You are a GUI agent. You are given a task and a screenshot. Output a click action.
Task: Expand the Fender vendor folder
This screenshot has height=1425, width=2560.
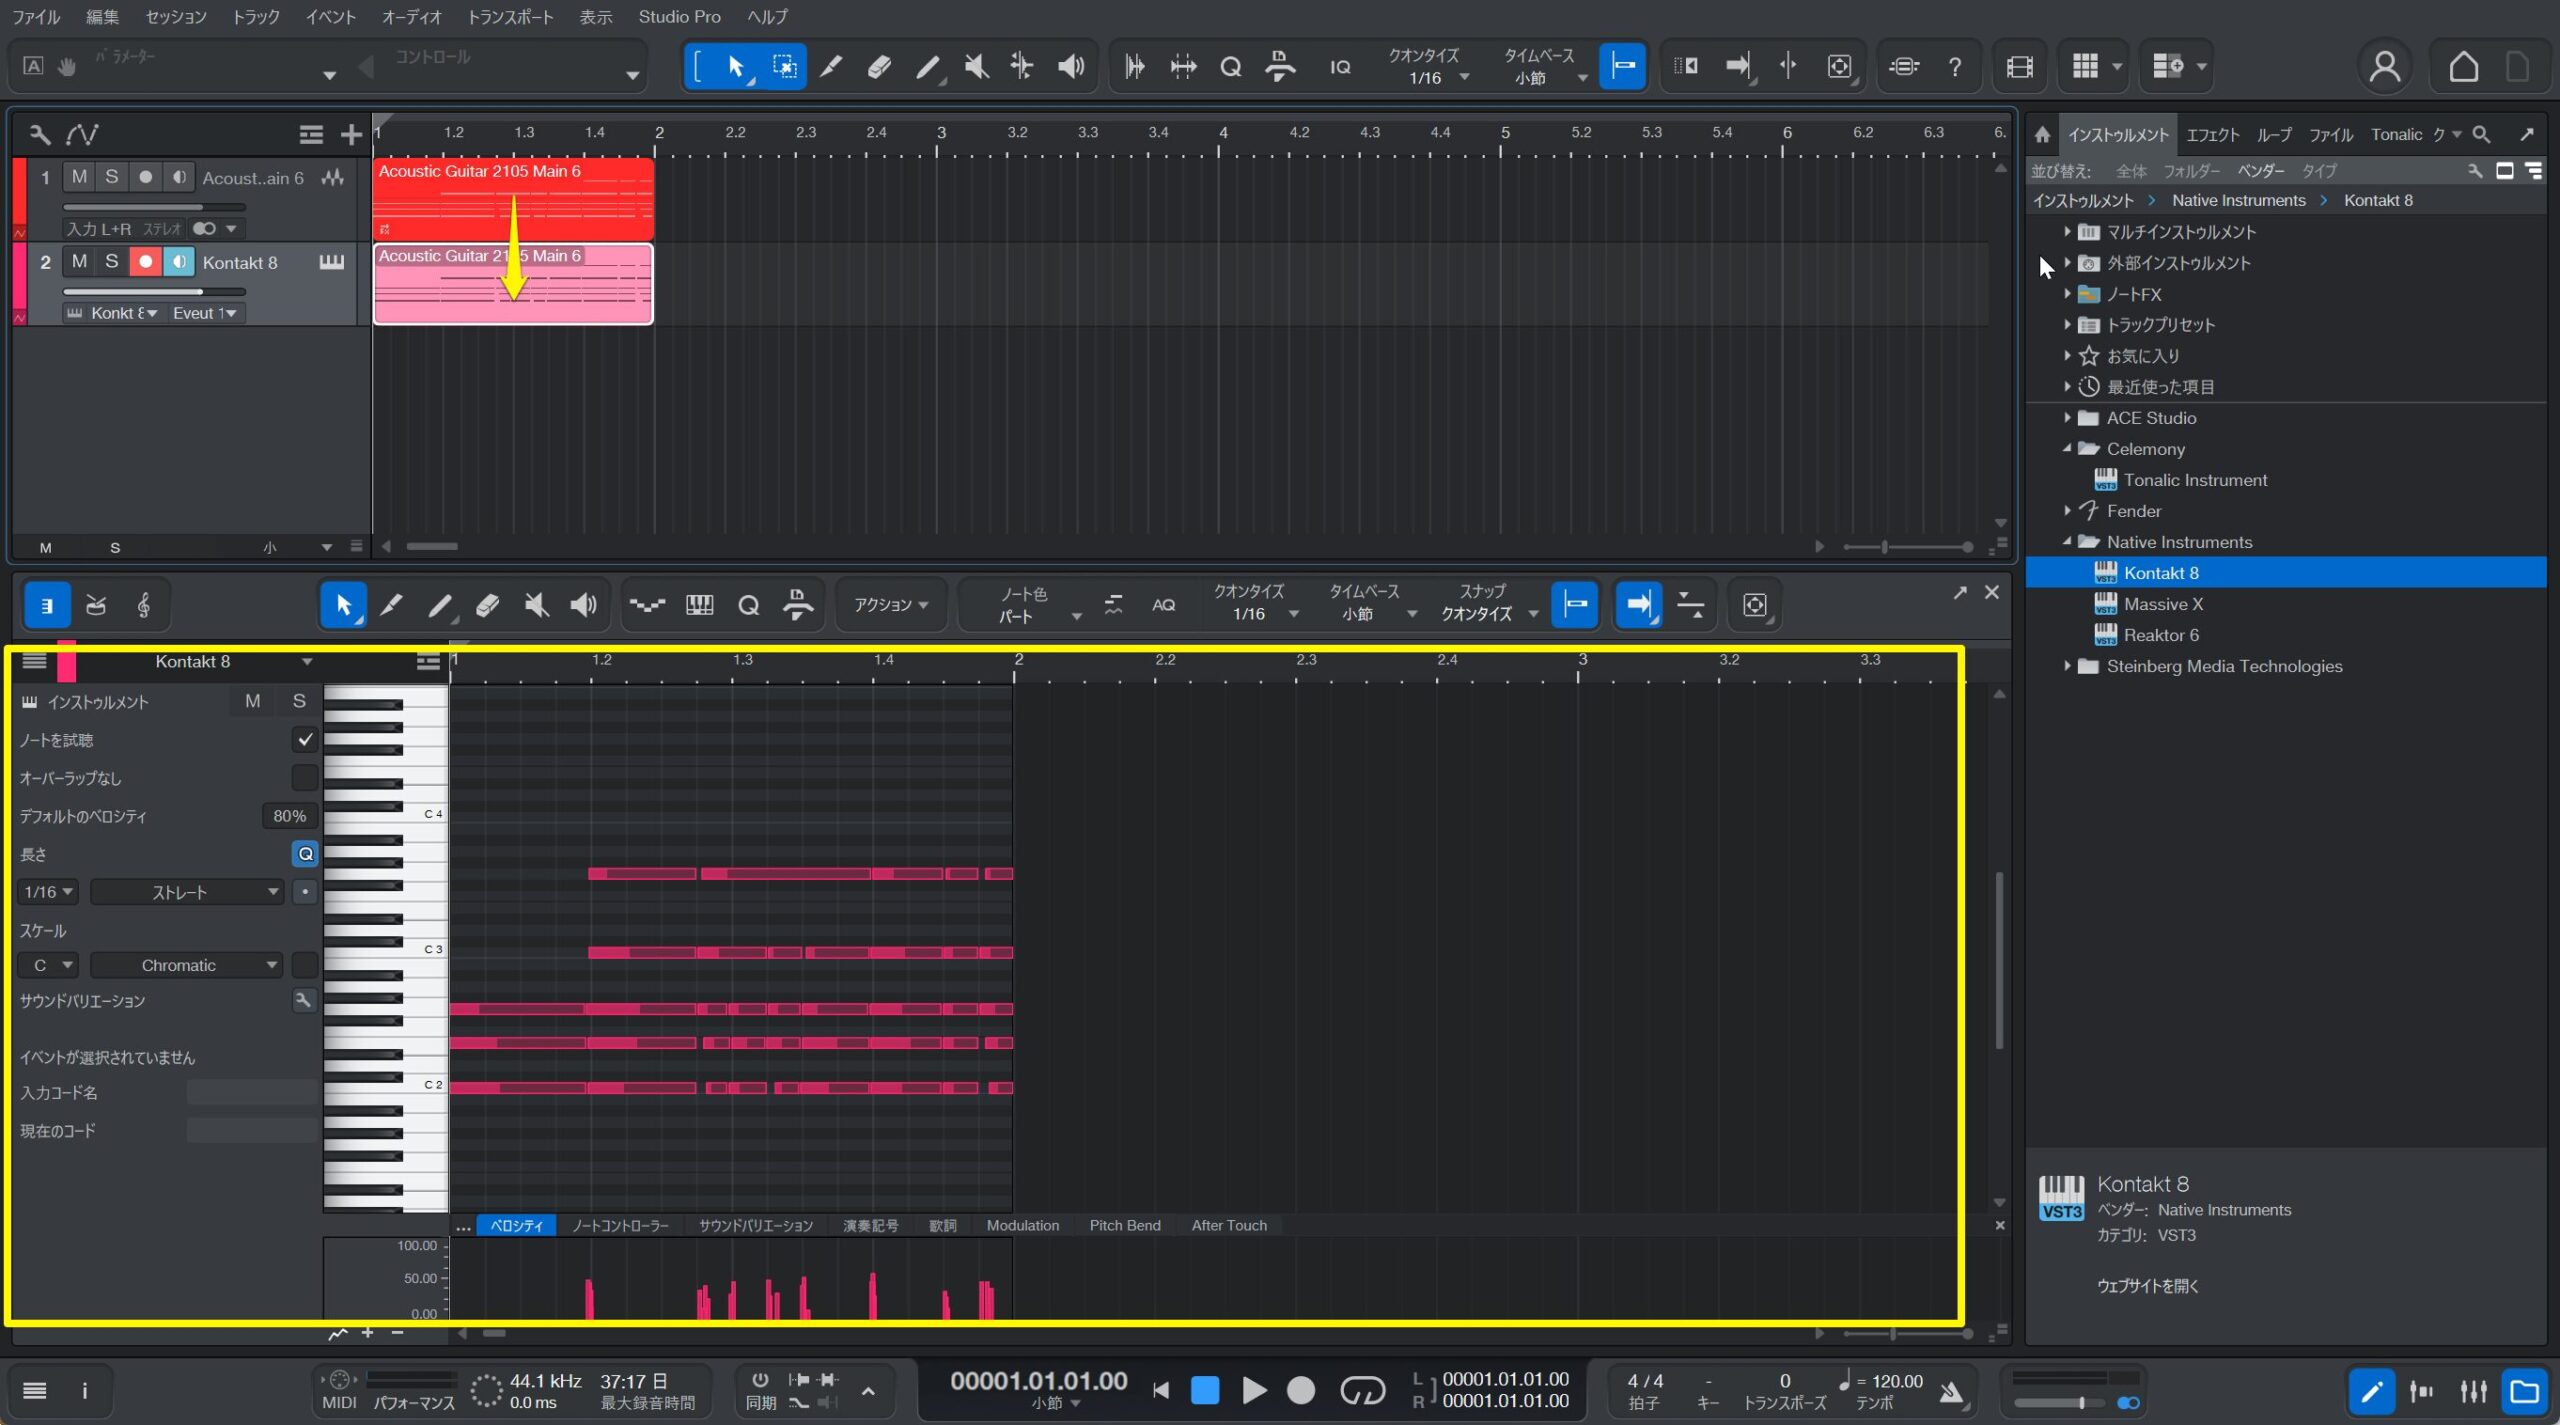(x=2067, y=511)
